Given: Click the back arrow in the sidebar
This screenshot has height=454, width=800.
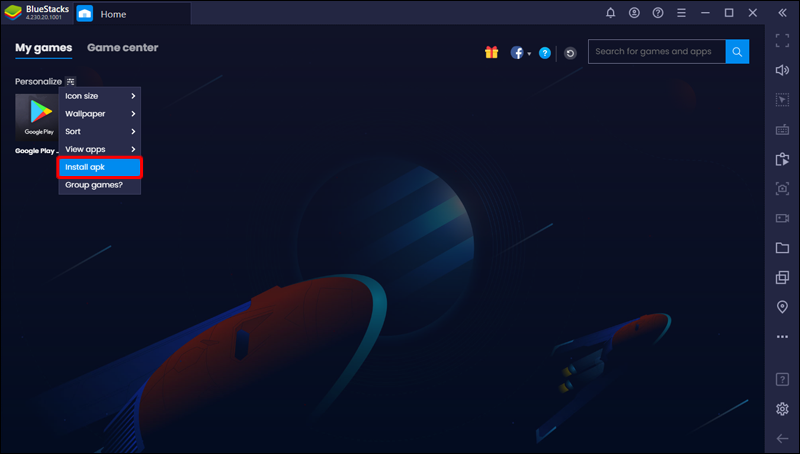Looking at the screenshot, I should coord(782,439).
